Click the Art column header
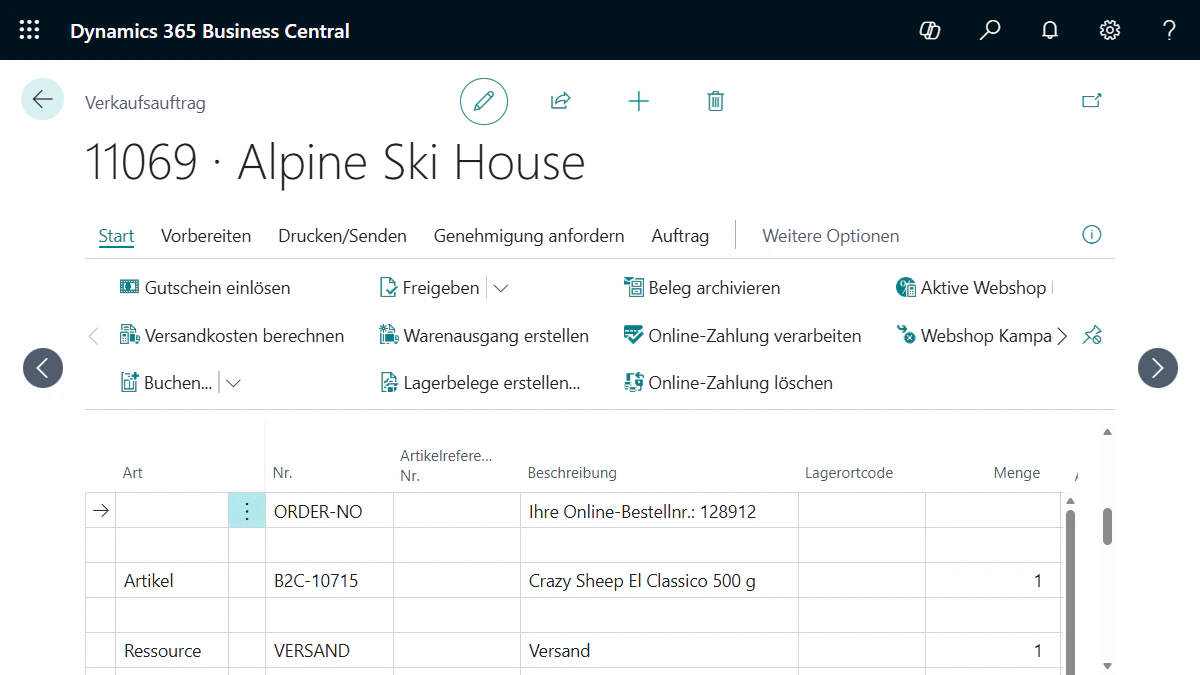1200x675 pixels. tap(133, 473)
